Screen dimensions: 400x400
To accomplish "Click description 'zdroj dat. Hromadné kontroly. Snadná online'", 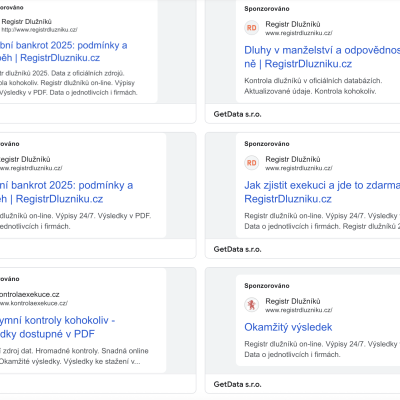I will 74,351.
